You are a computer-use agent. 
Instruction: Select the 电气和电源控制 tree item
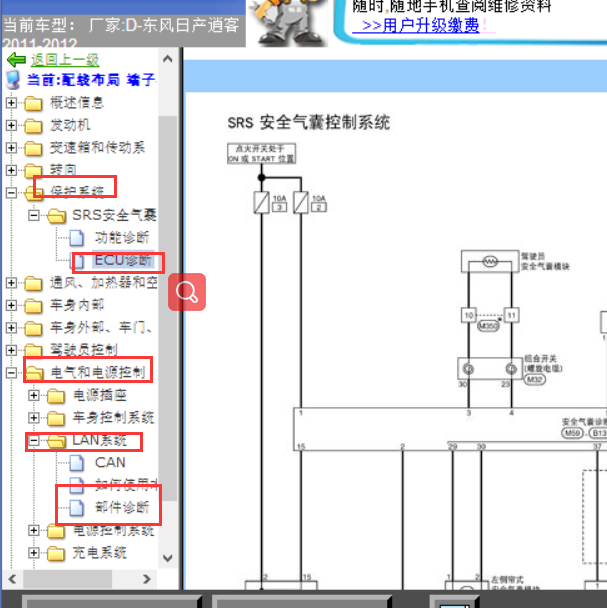(x=97, y=373)
